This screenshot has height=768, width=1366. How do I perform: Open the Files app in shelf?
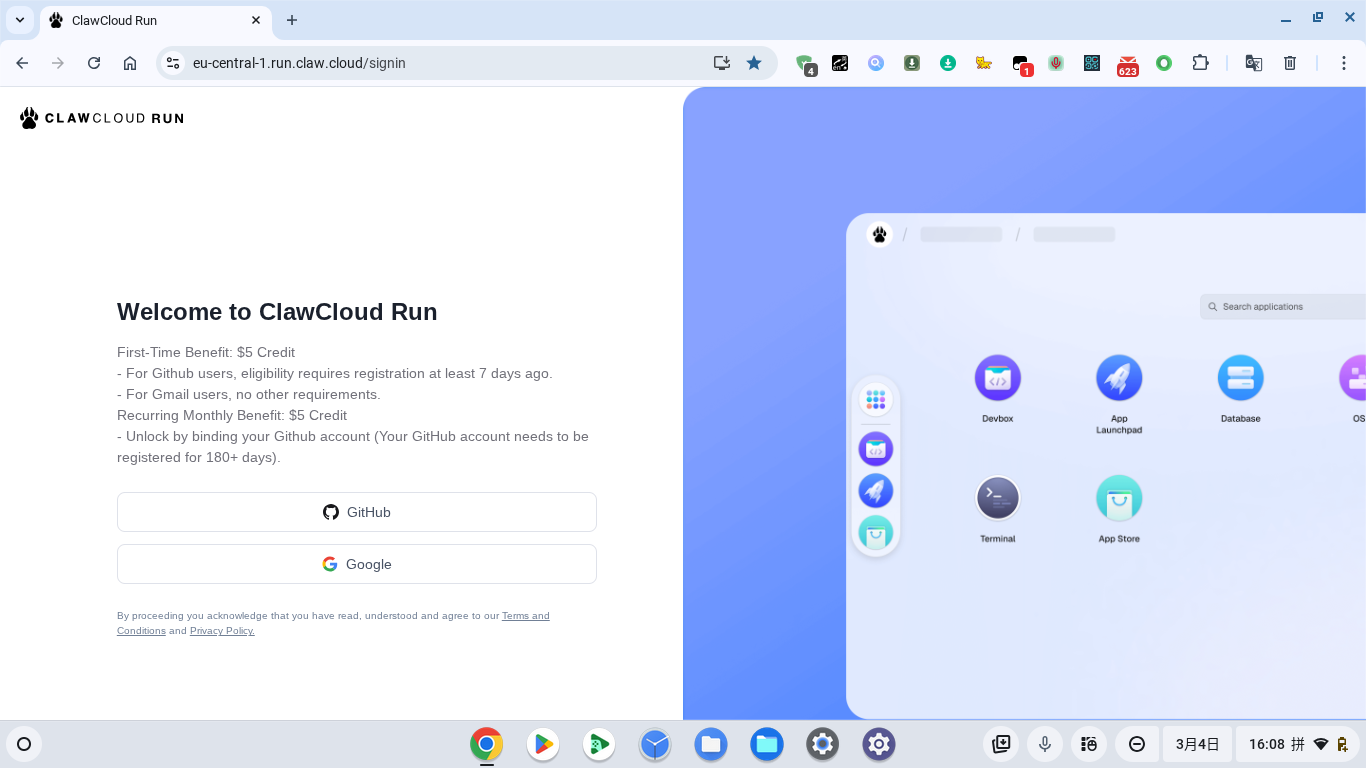(711, 744)
